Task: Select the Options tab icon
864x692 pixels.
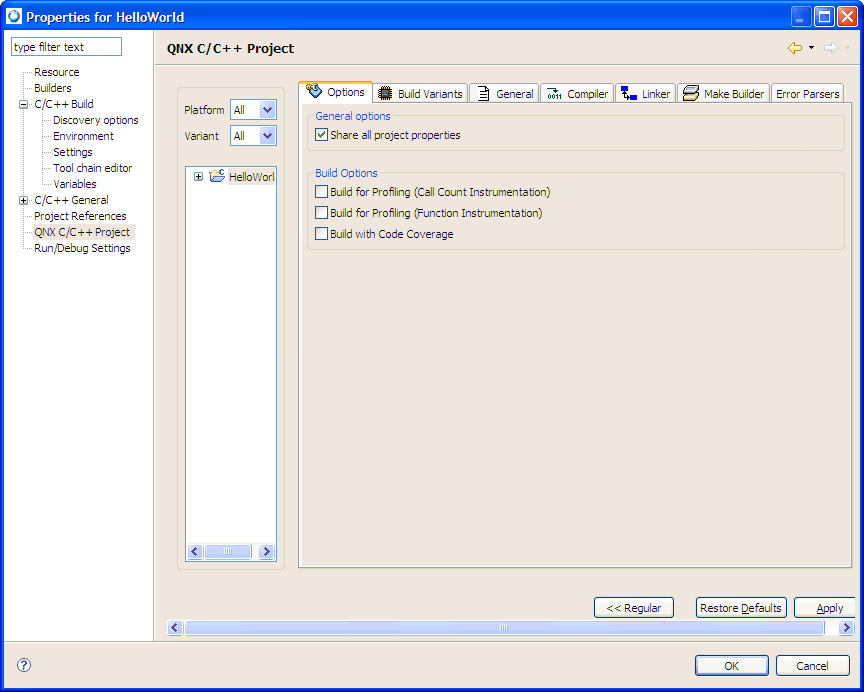Action: (315, 91)
